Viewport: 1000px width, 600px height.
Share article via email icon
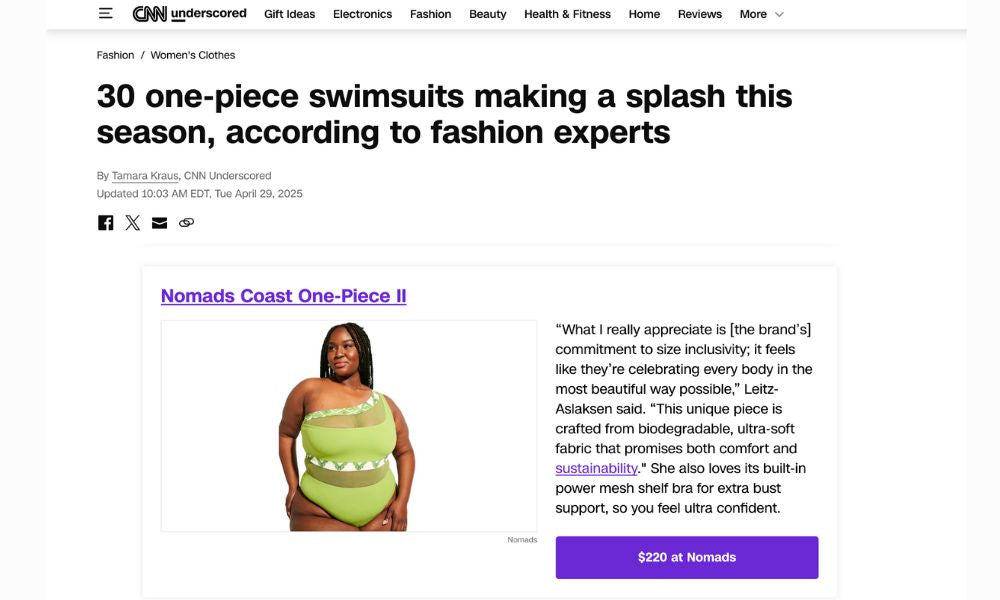click(x=159, y=223)
